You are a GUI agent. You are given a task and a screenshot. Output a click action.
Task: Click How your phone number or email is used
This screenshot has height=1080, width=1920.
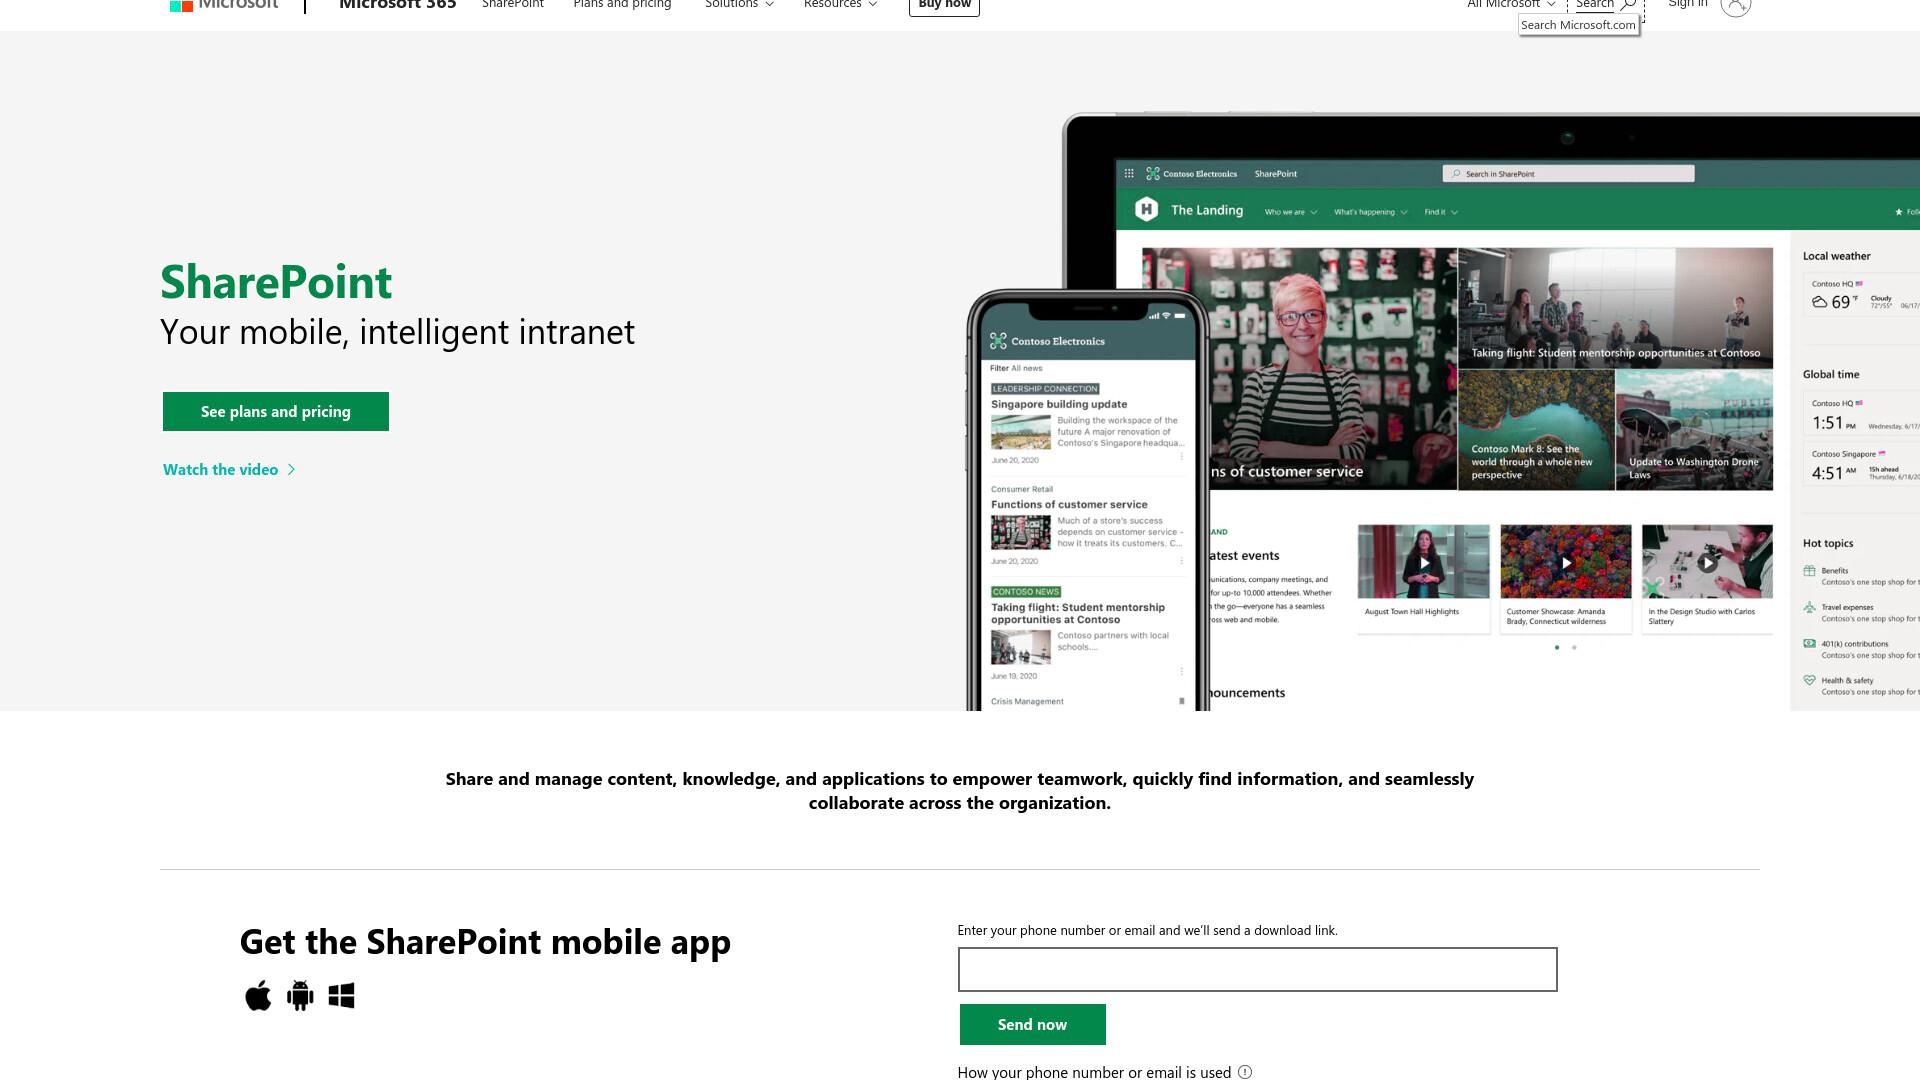click(1094, 1072)
